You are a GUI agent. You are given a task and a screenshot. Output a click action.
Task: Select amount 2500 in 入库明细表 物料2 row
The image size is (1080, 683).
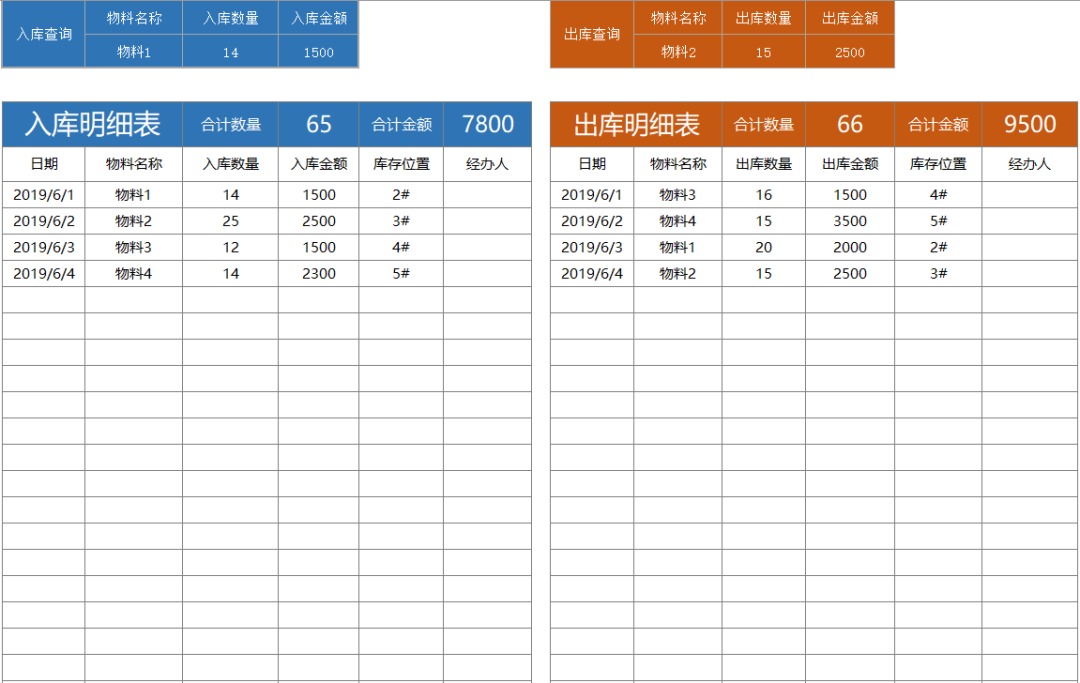pos(318,221)
